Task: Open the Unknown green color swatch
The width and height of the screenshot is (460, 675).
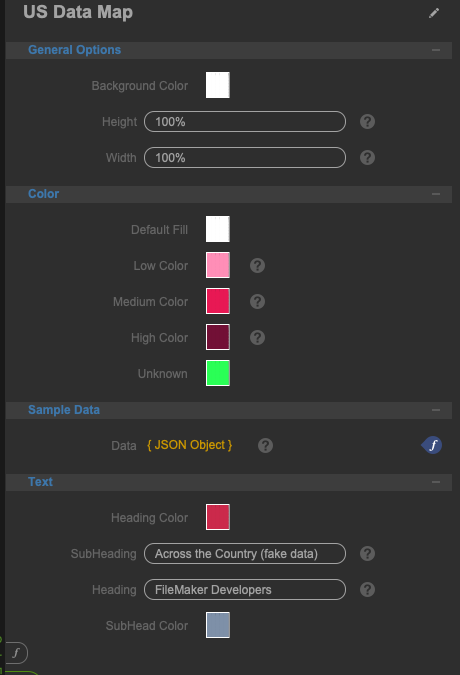Action: point(218,373)
